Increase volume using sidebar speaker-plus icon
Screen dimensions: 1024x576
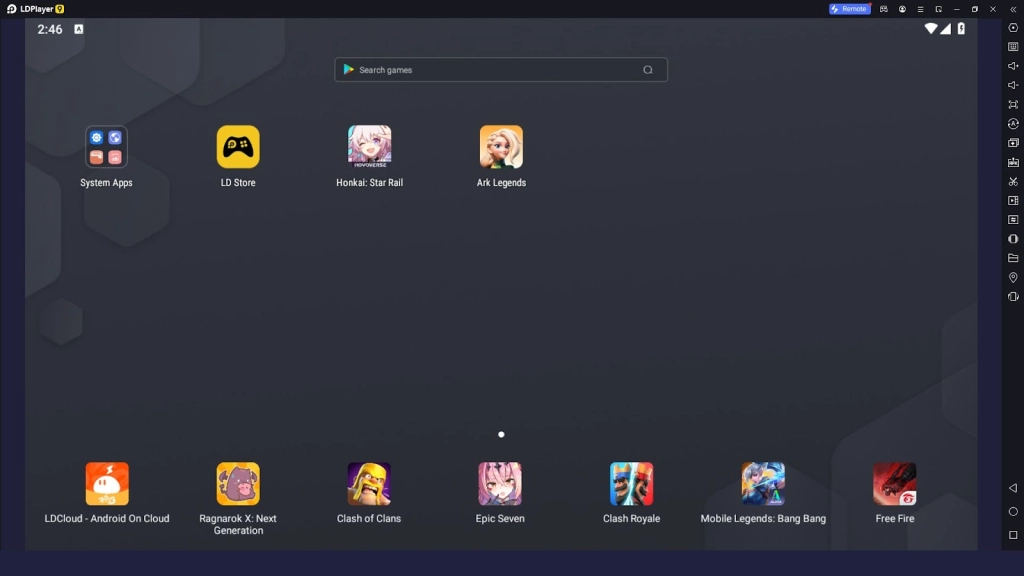point(1013,66)
